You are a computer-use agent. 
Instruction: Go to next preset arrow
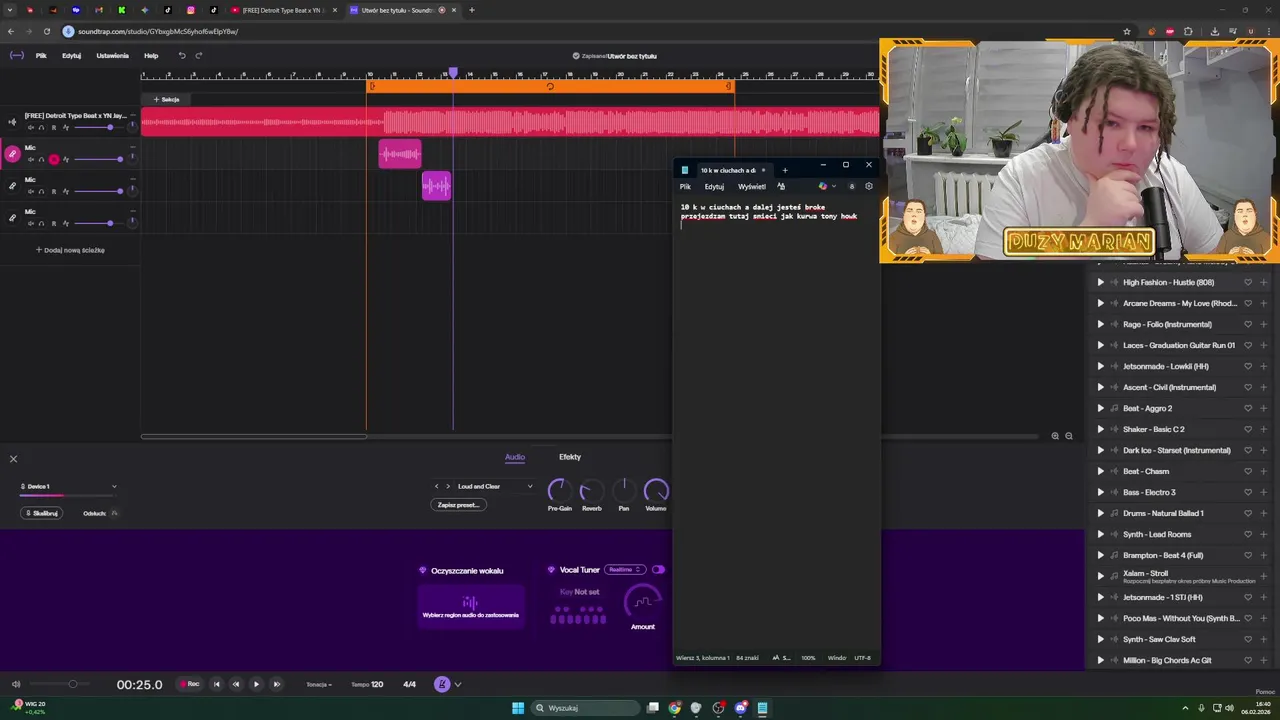(447, 487)
